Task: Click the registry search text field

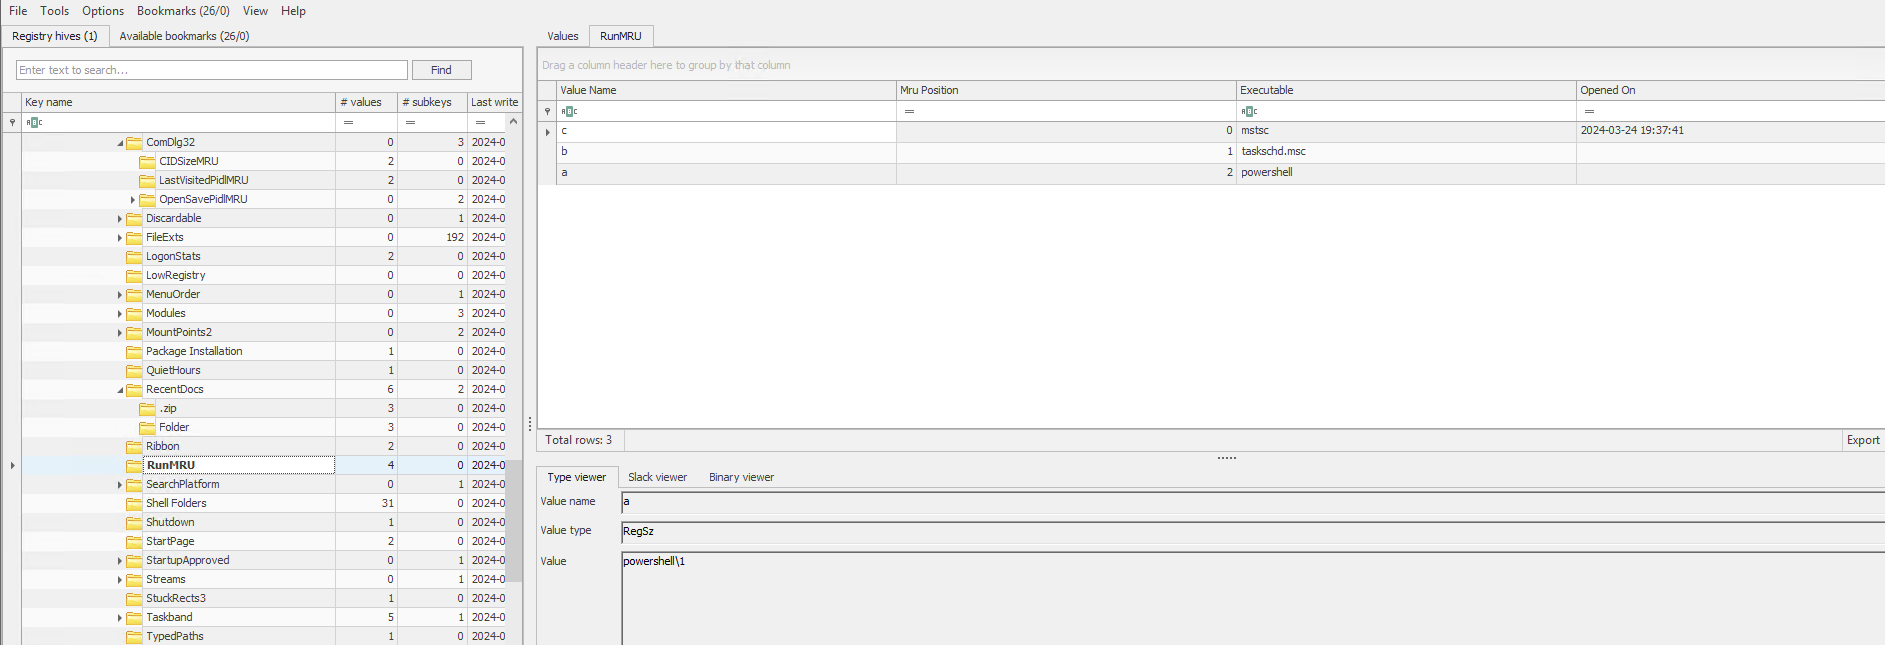Action: 212,70
